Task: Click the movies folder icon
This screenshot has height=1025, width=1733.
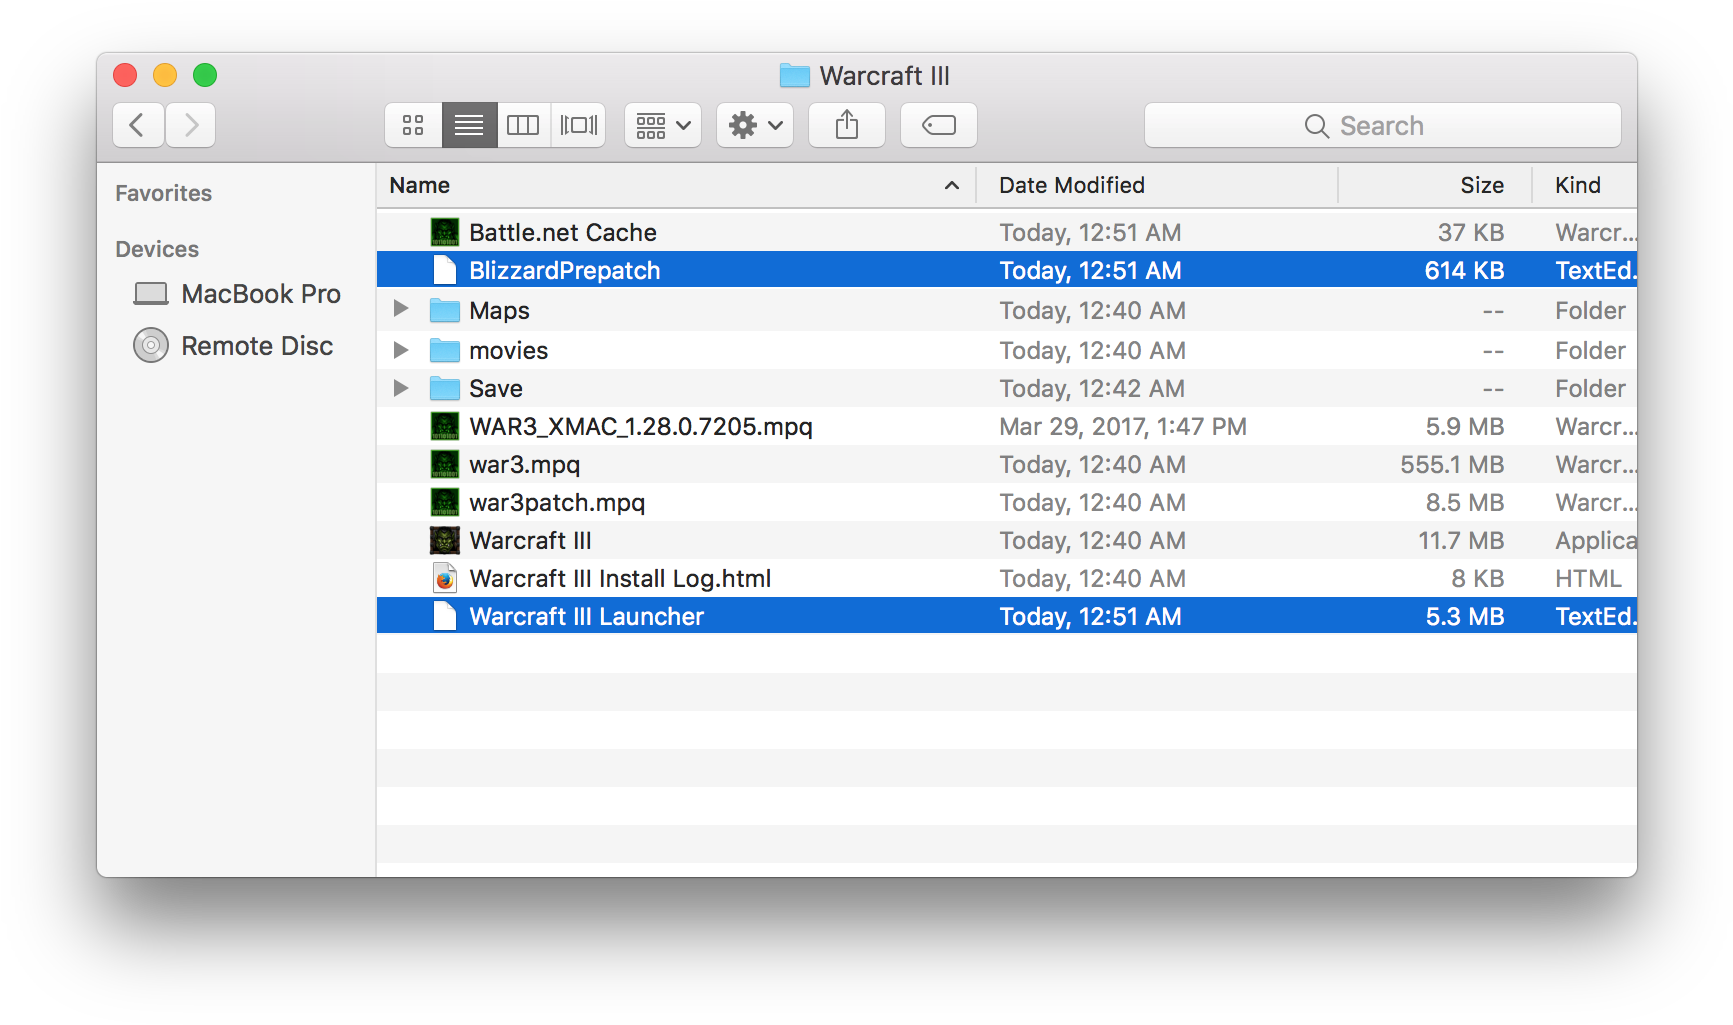Action: tap(445, 350)
